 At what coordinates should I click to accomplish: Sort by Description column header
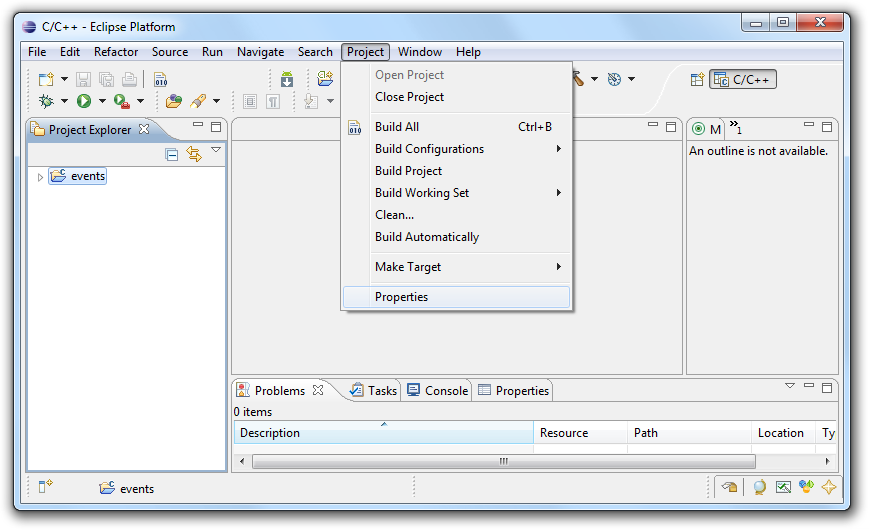pos(384,433)
